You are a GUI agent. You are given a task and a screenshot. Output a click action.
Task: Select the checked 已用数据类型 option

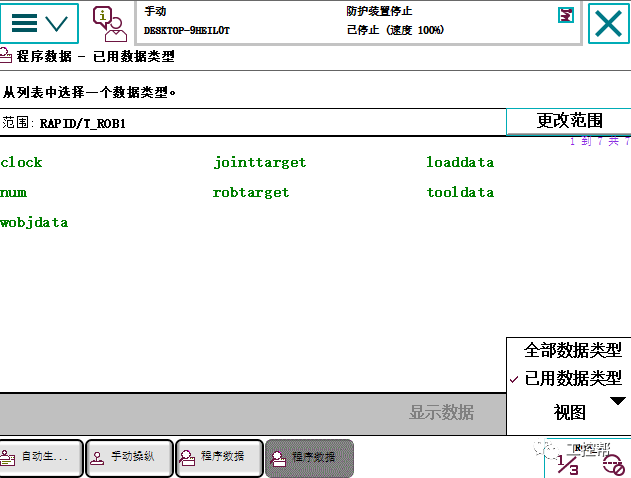(572, 378)
